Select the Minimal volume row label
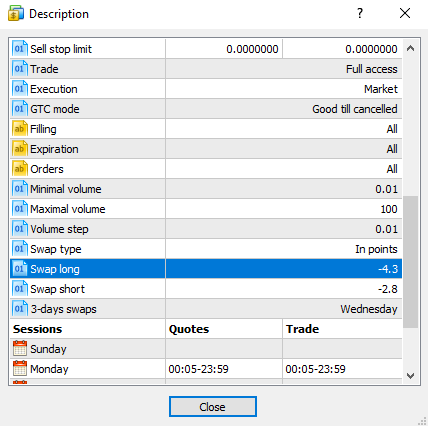 coord(66,189)
